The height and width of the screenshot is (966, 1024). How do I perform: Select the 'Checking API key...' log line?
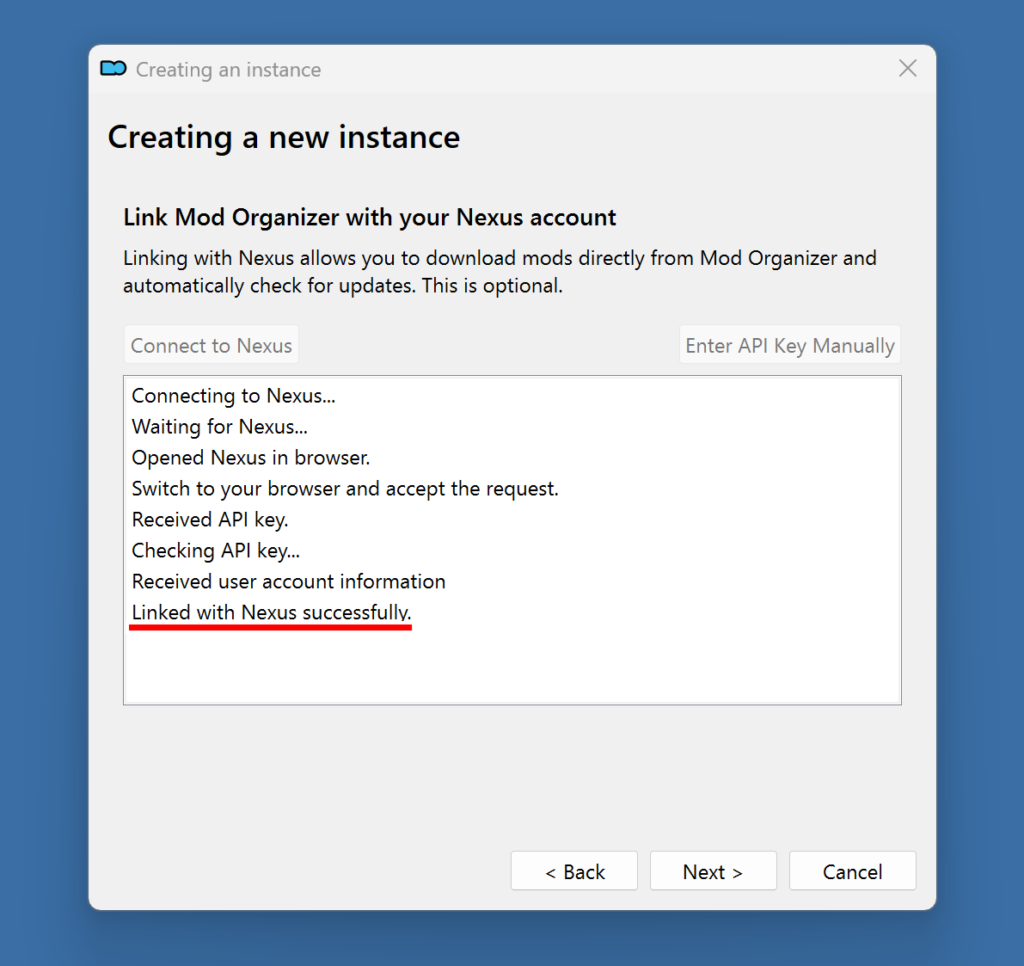click(215, 551)
